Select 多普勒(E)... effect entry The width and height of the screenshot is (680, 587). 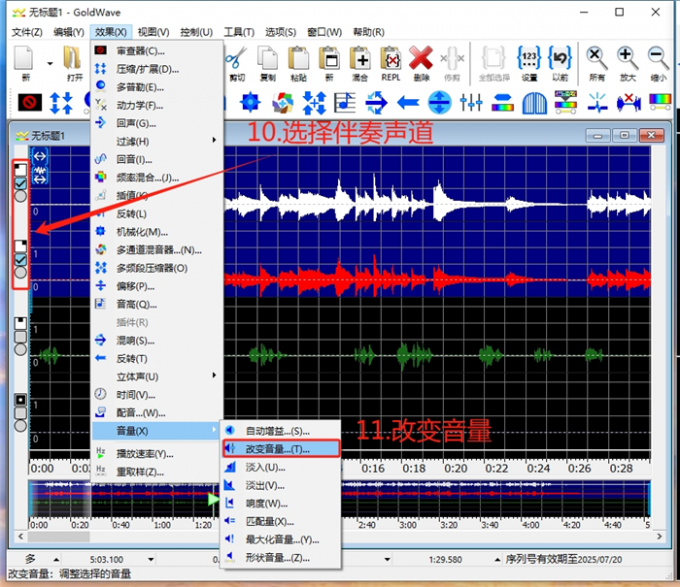click(x=157, y=87)
